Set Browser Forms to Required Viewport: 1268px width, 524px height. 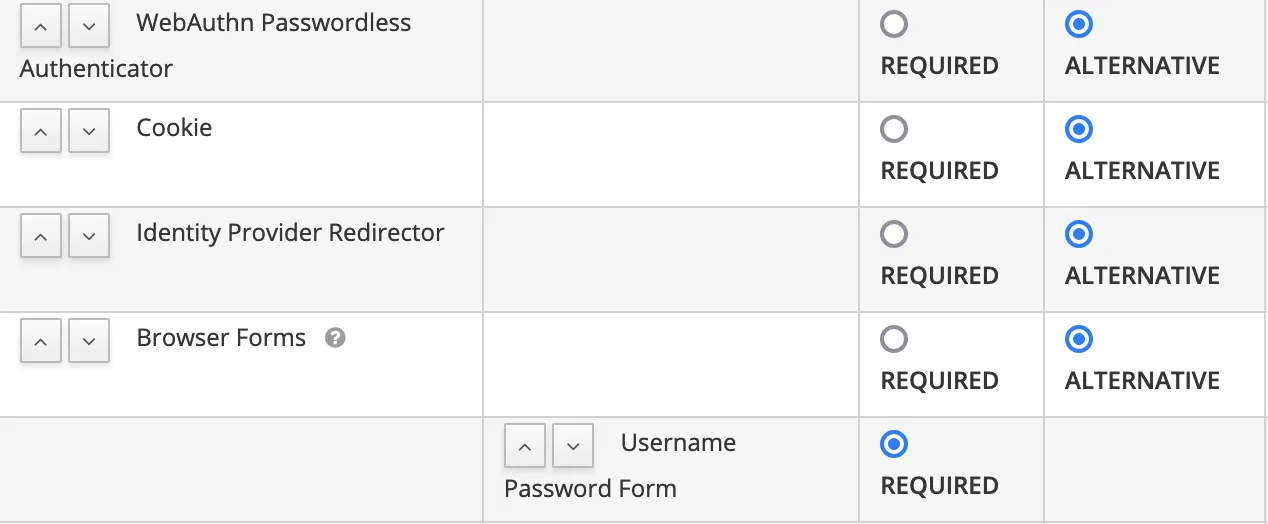click(894, 339)
